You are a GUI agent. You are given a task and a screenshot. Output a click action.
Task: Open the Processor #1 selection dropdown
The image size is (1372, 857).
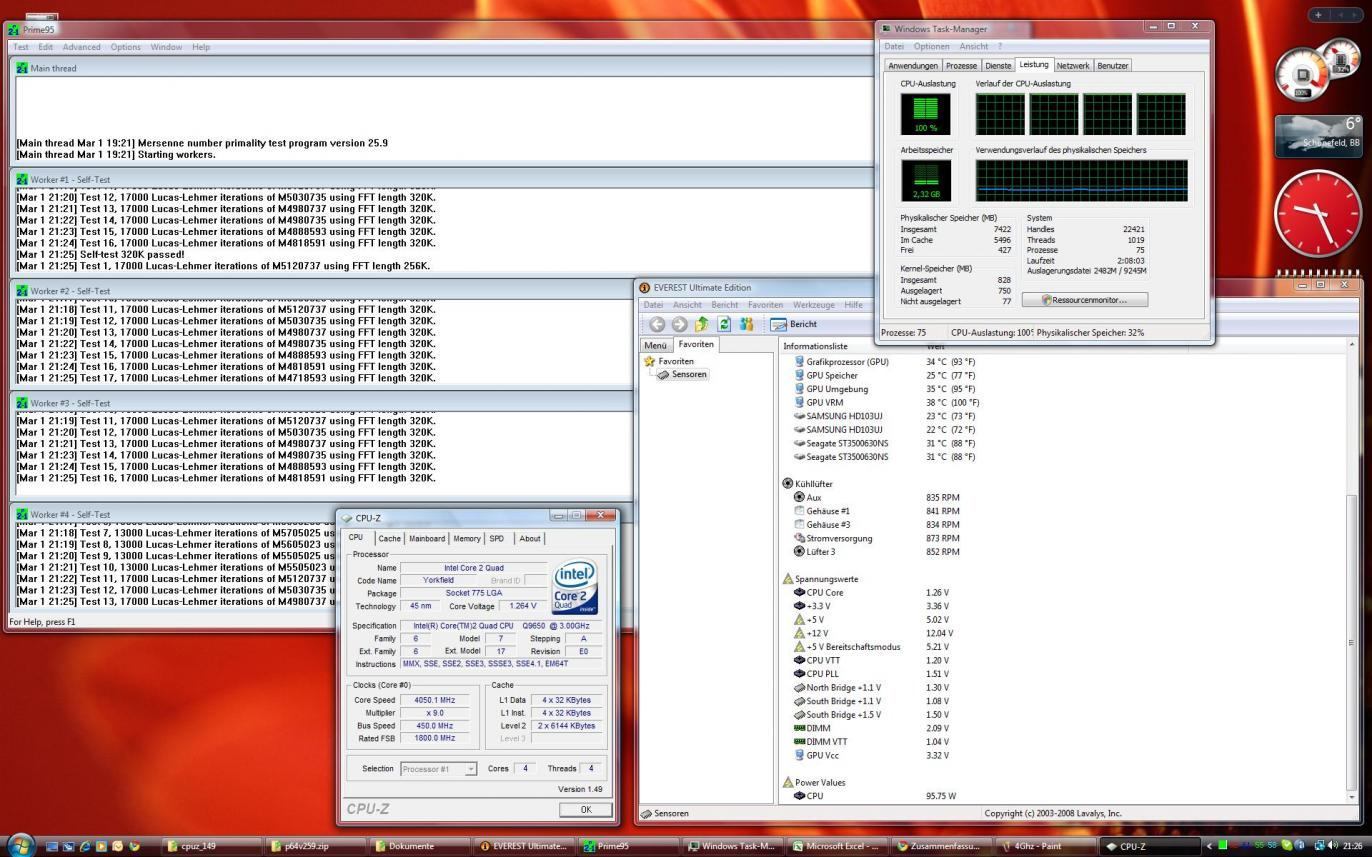[438, 769]
